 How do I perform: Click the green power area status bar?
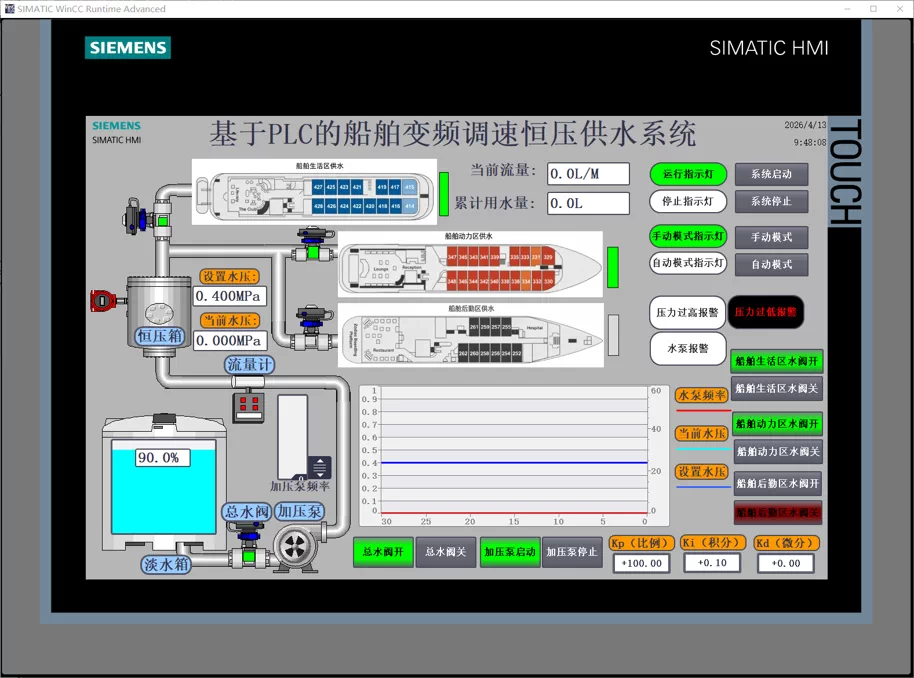coord(613,267)
